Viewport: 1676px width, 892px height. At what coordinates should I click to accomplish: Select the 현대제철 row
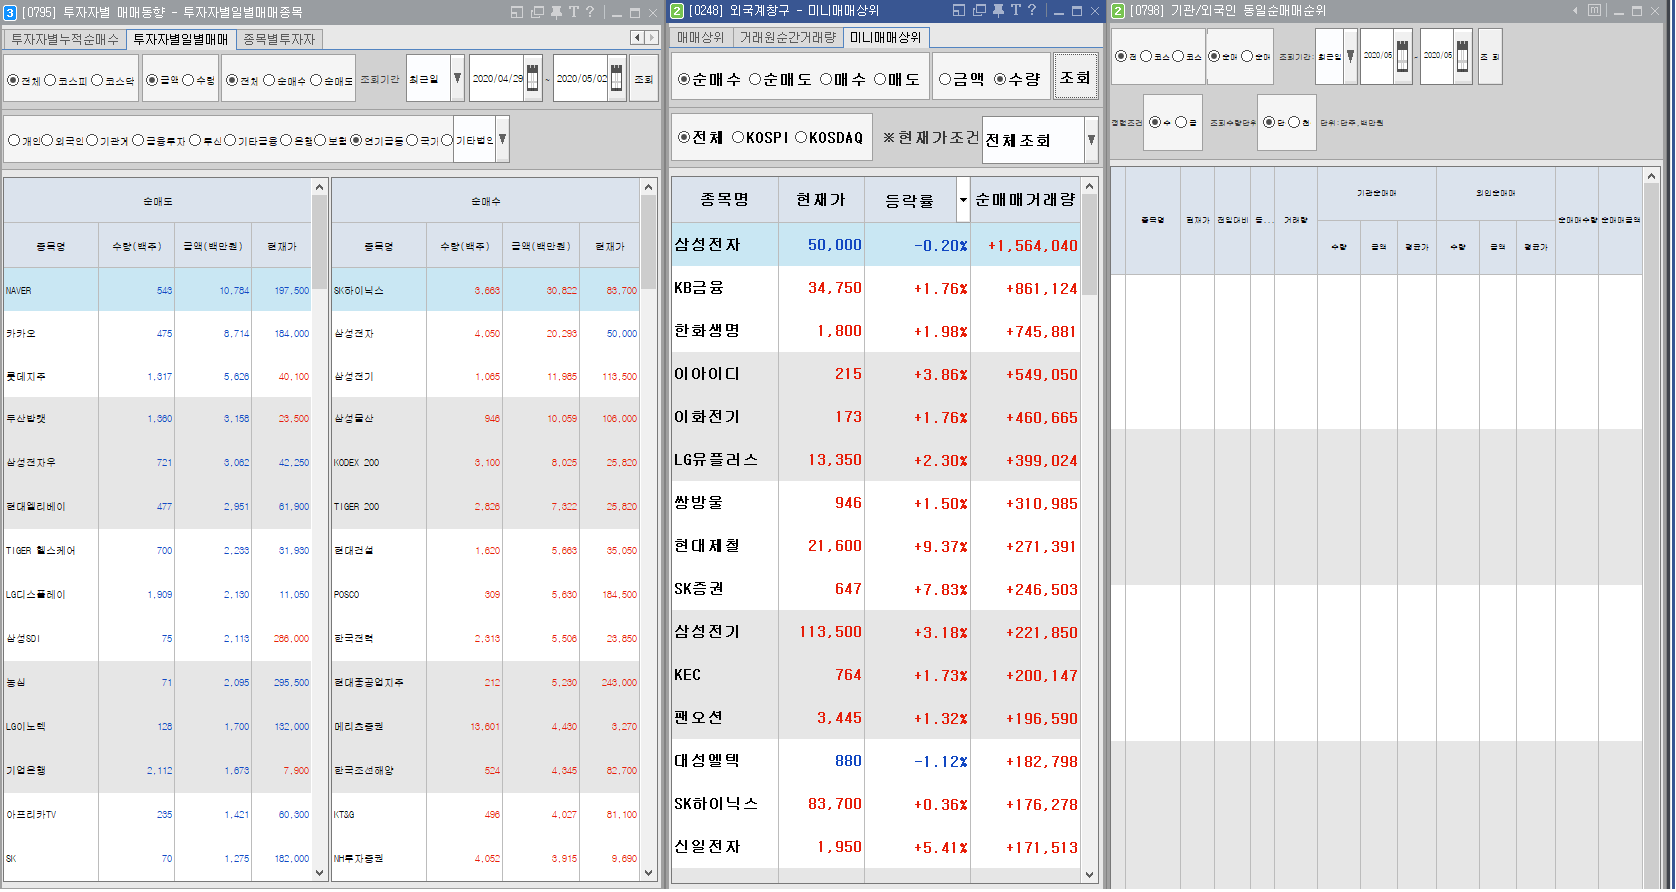point(876,546)
